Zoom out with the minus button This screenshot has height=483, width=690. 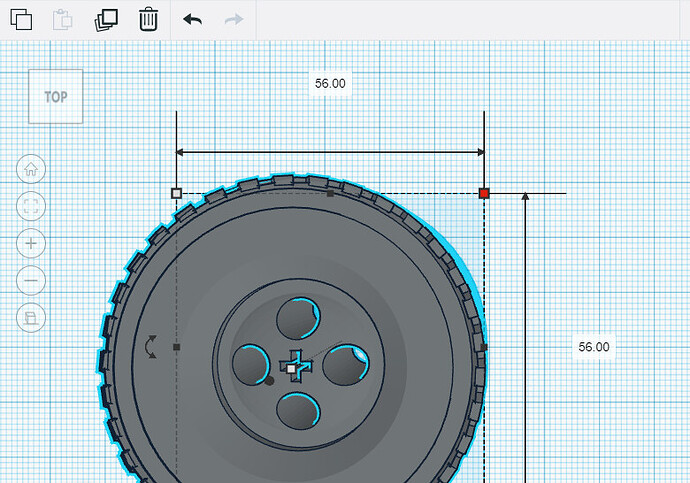31,280
